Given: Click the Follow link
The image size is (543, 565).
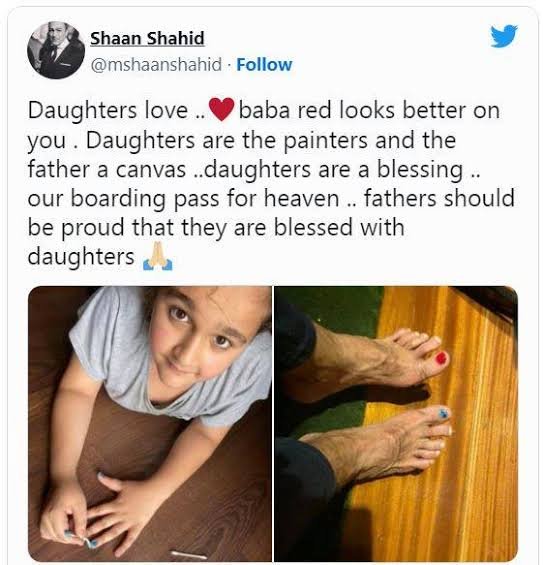Looking at the screenshot, I should (x=264, y=65).
